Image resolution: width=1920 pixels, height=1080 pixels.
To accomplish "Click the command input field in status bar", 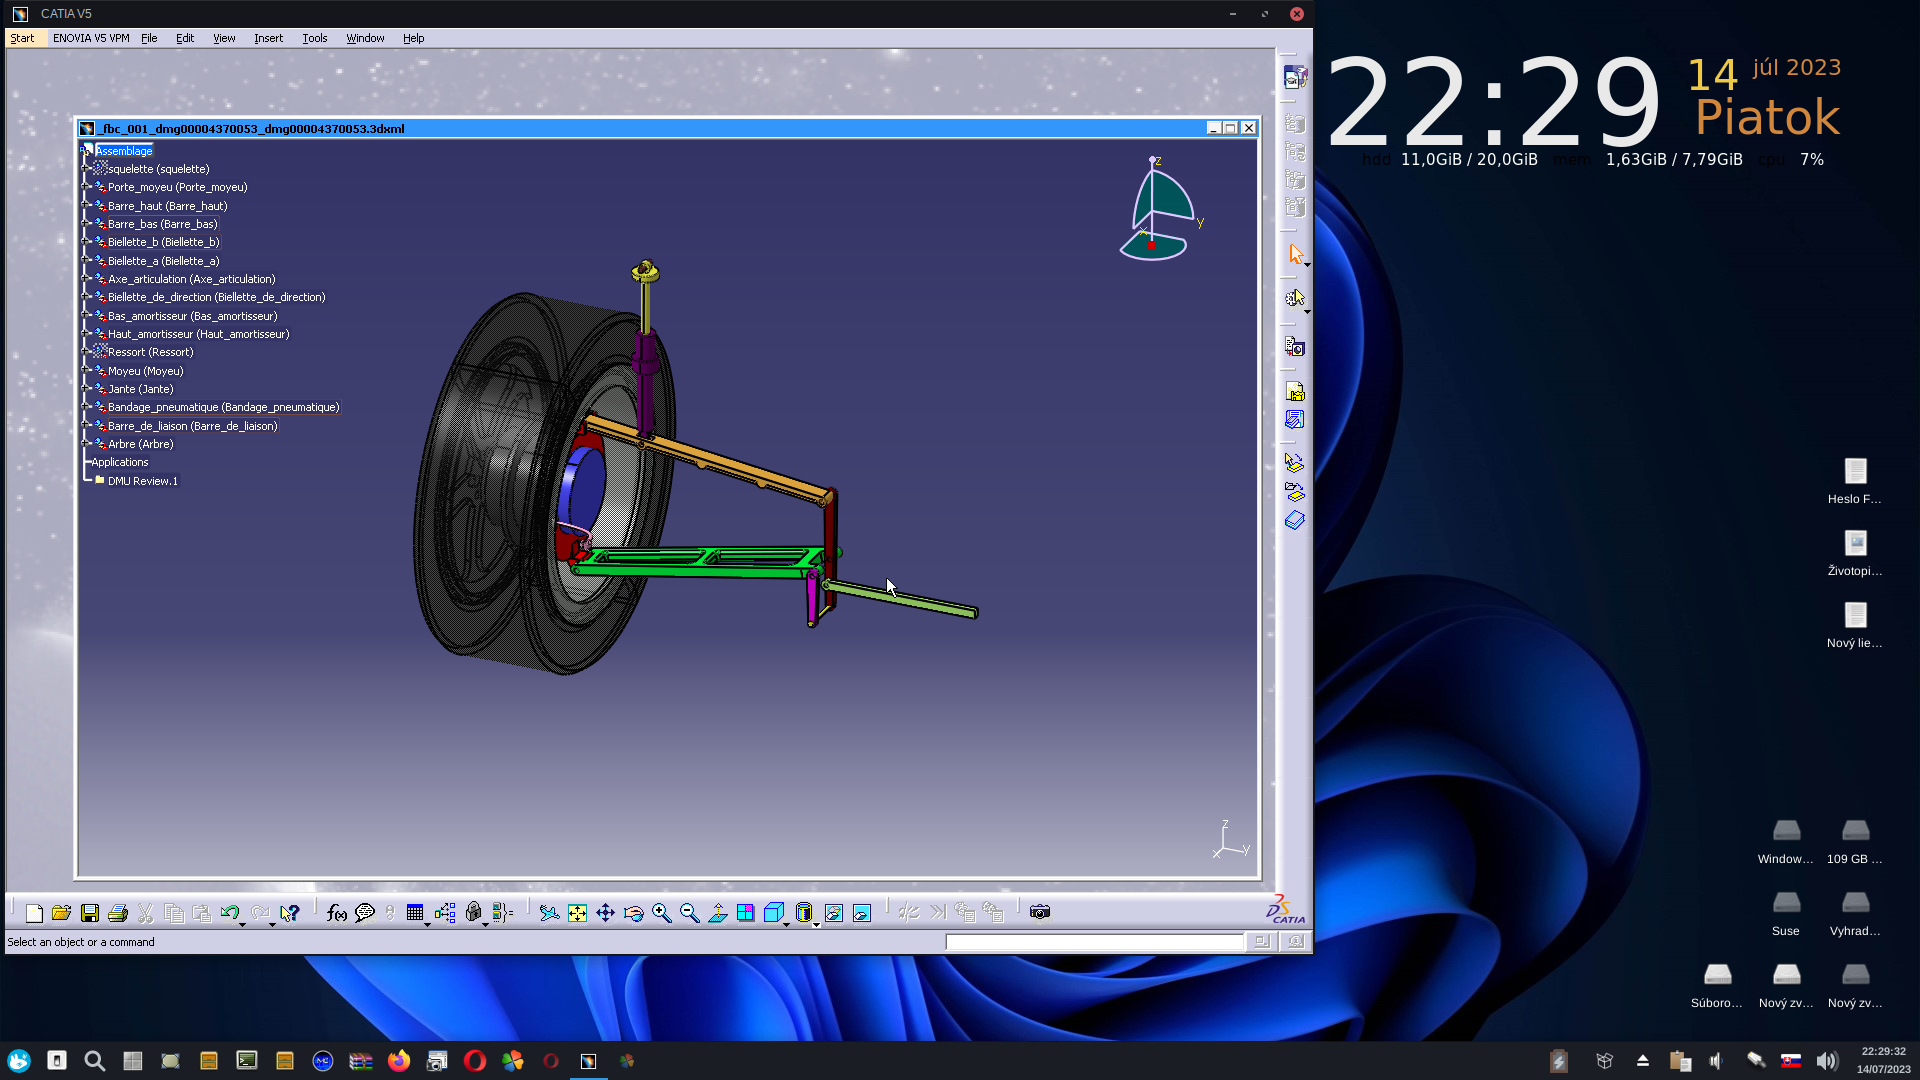I will [1094, 942].
